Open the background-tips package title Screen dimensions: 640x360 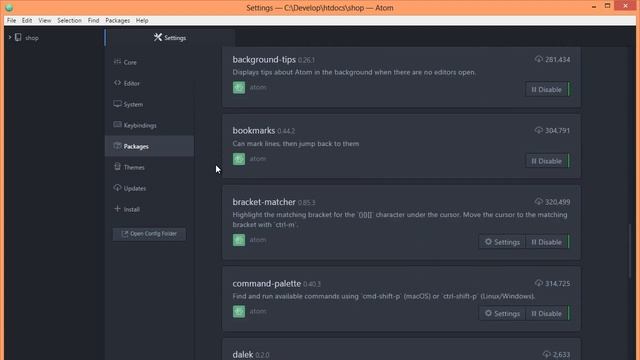(264, 60)
